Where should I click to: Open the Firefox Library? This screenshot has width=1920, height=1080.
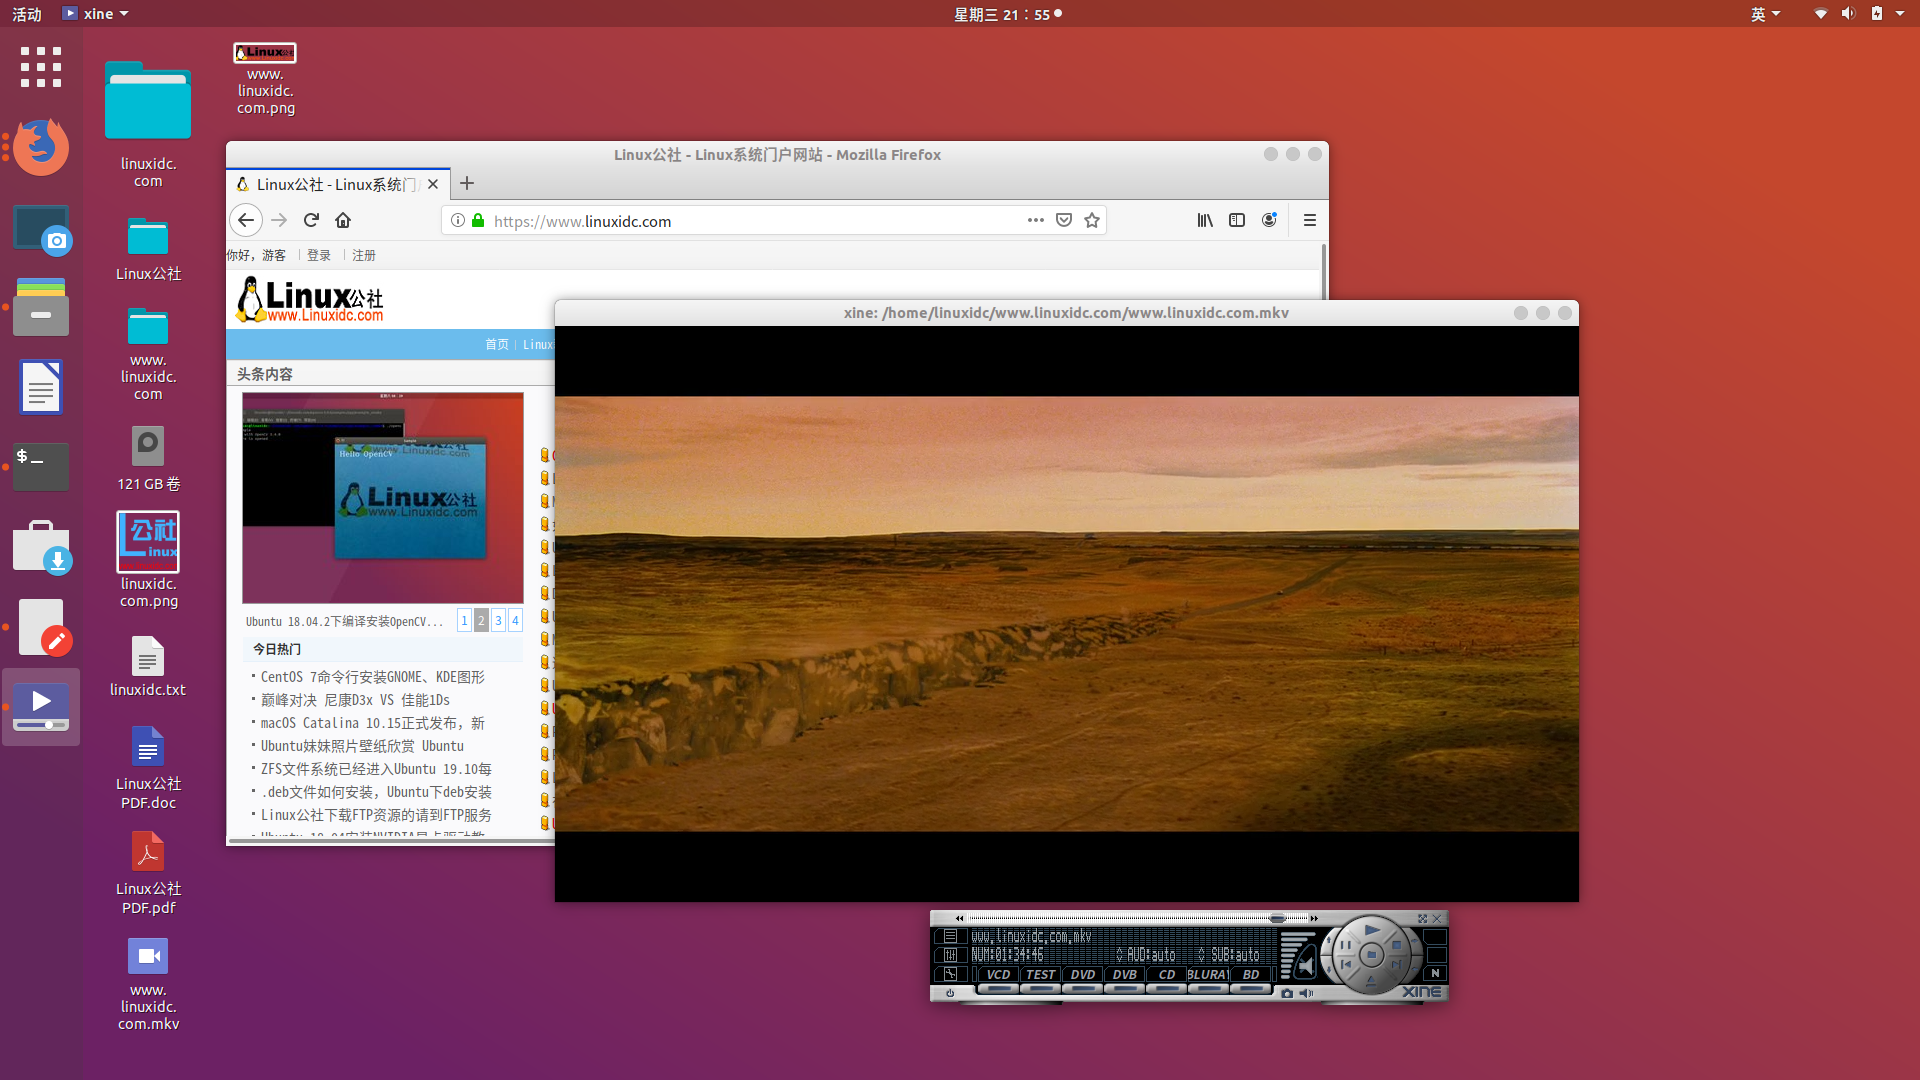click(1204, 220)
